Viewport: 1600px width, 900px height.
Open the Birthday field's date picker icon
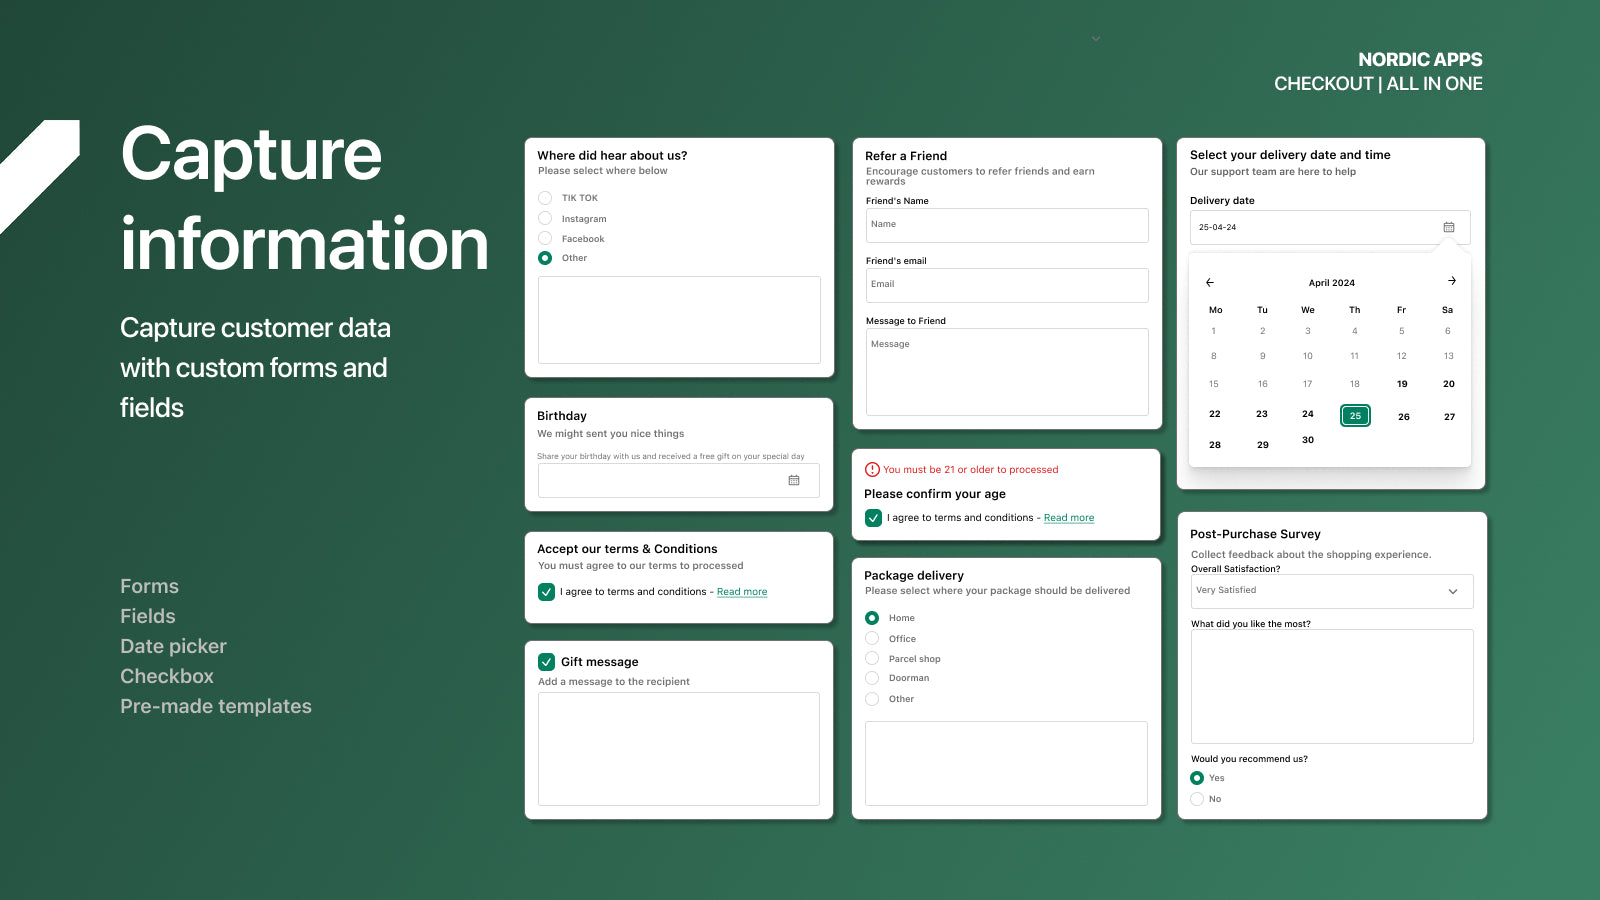(794, 480)
